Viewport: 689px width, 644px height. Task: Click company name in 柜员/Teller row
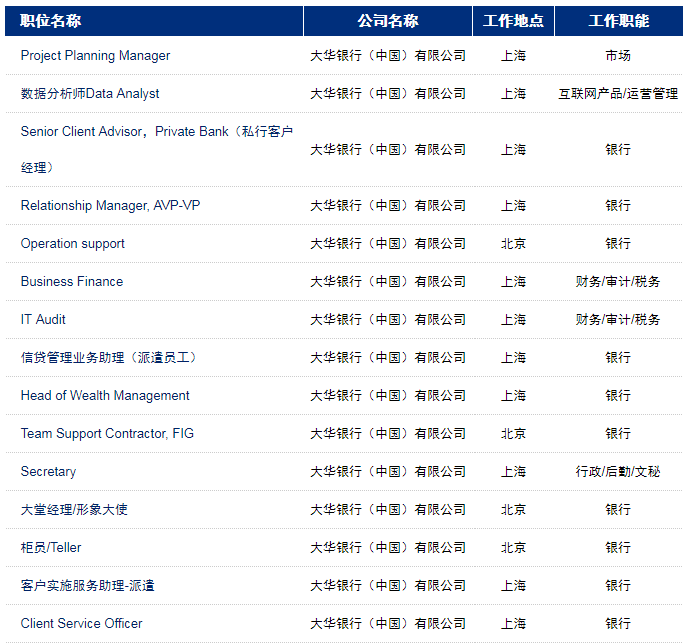[388, 548]
